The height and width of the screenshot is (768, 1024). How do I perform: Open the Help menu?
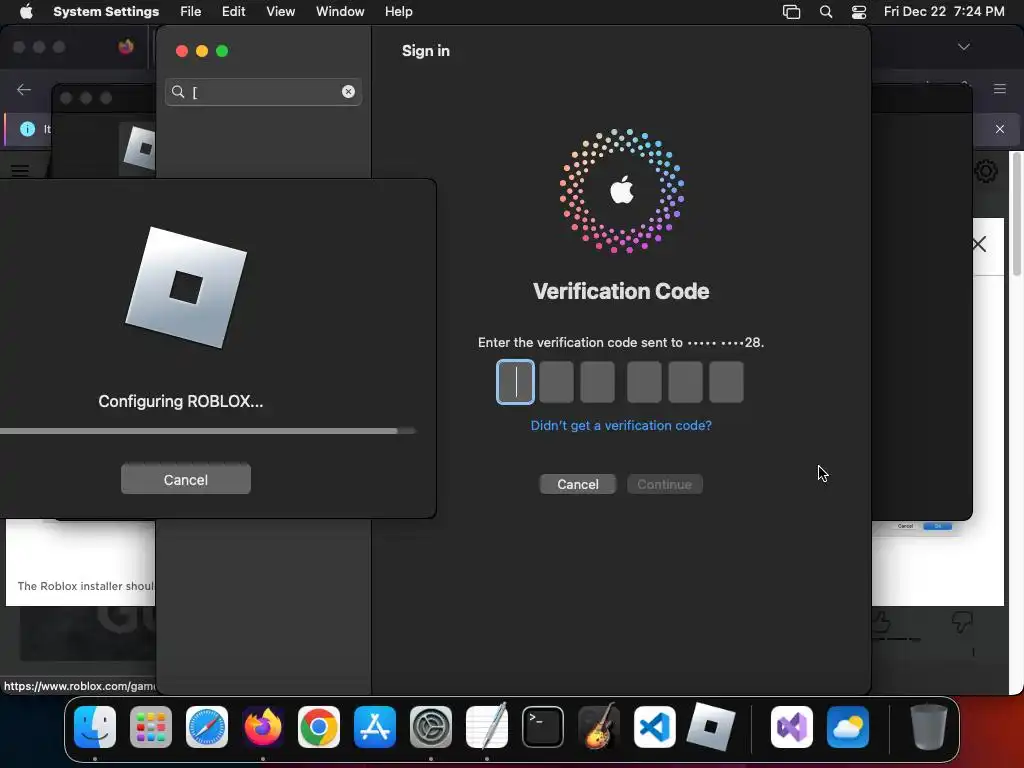398,12
